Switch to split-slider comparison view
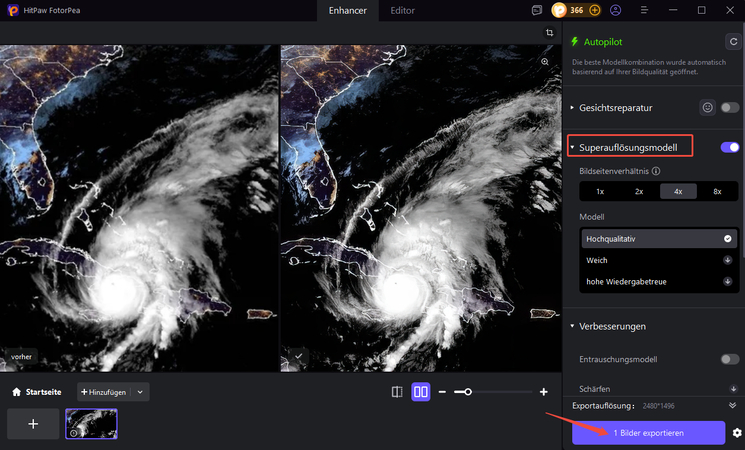Screen dimensions: 745x450 (x=397, y=392)
